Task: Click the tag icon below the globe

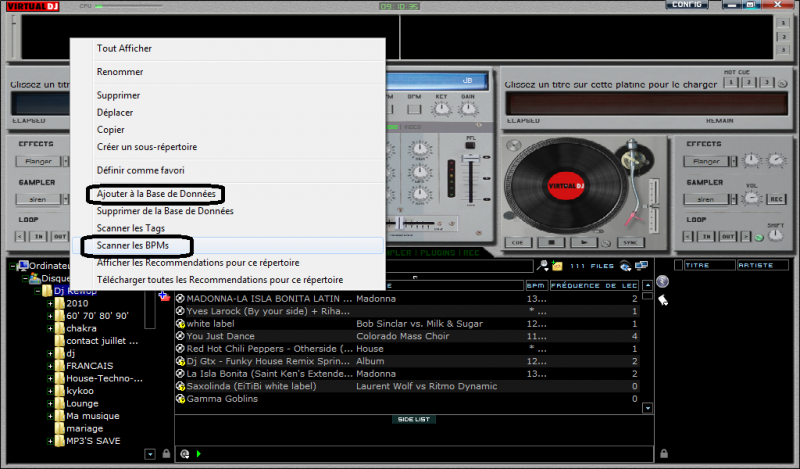Action: pyautogui.click(x=662, y=299)
